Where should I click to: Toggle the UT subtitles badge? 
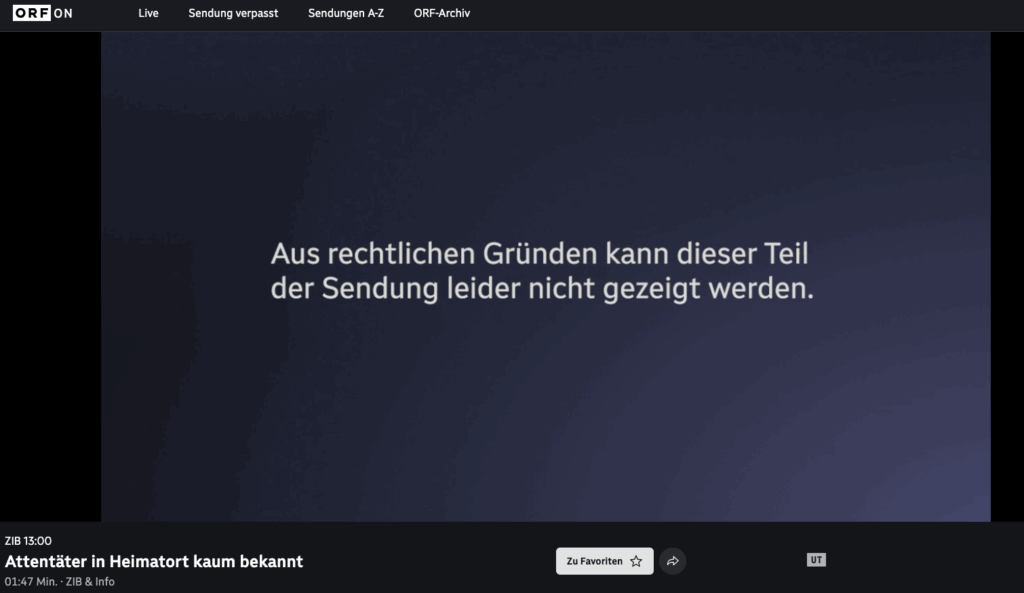(x=816, y=560)
